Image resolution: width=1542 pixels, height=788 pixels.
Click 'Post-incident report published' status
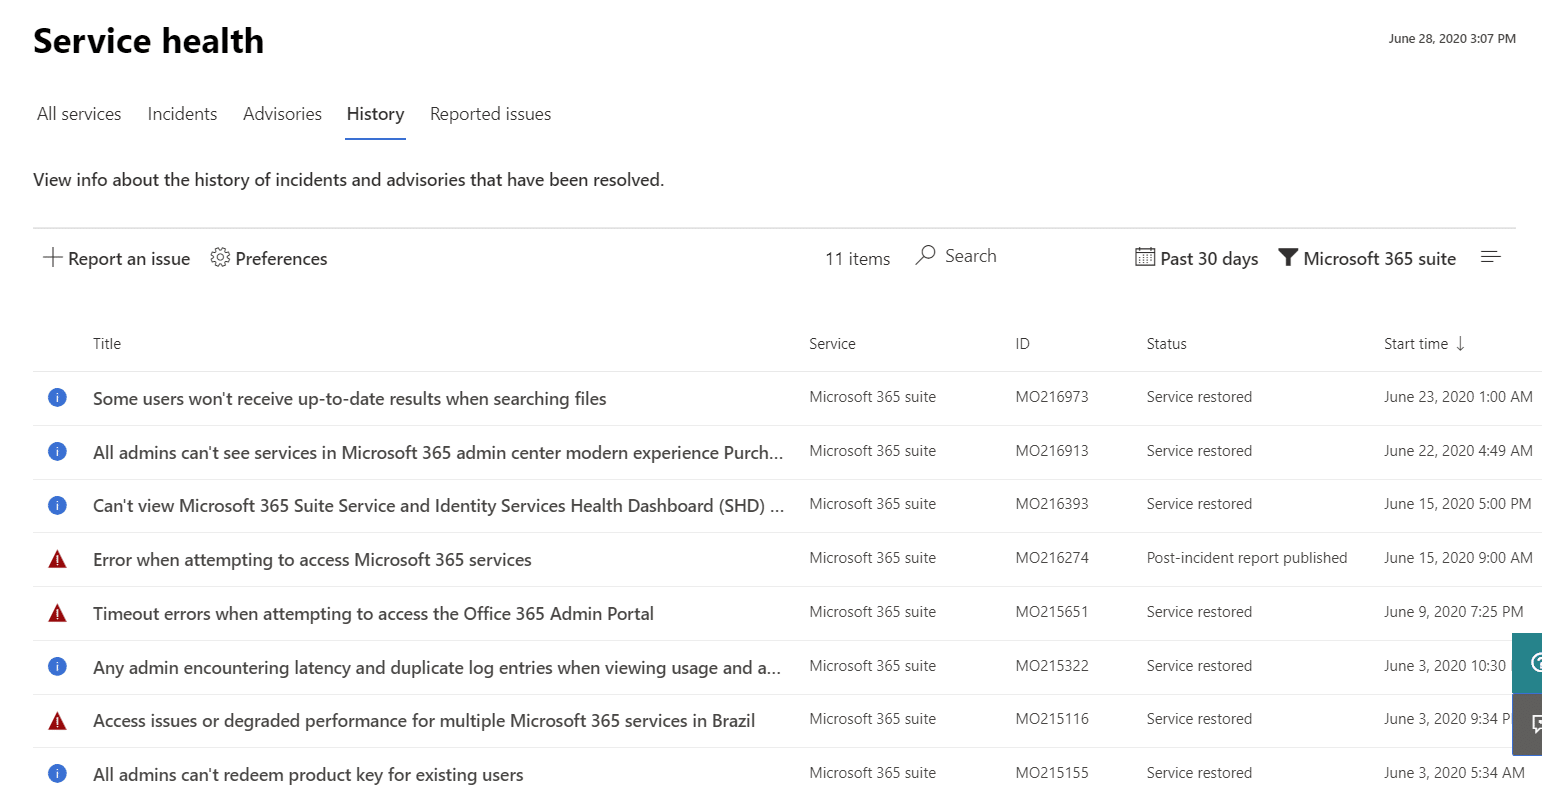1247,558
